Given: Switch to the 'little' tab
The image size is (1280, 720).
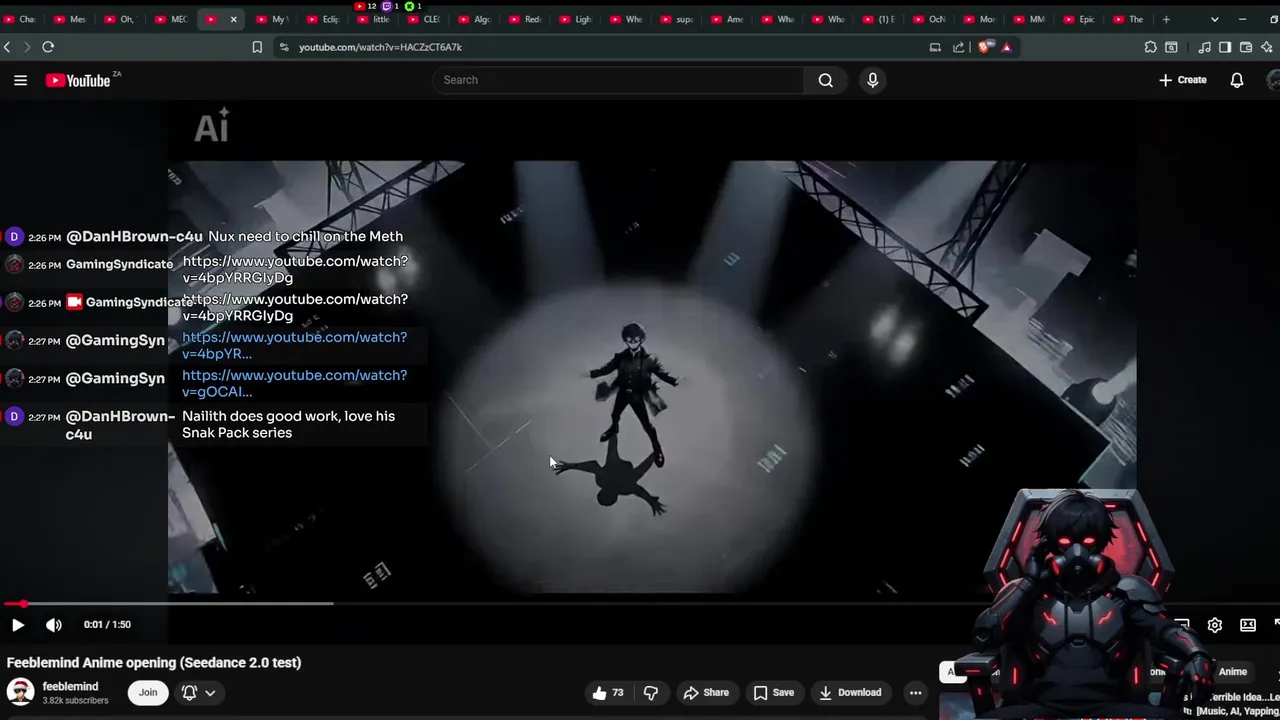Looking at the screenshot, I should [373, 19].
